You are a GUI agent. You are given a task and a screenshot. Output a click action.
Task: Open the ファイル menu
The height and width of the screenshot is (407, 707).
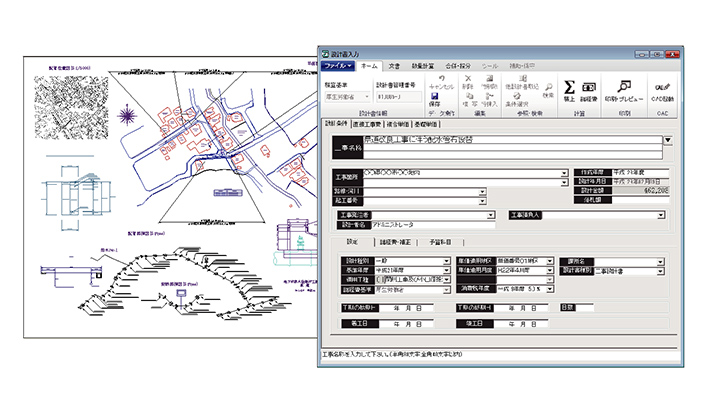click(x=338, y=66)
